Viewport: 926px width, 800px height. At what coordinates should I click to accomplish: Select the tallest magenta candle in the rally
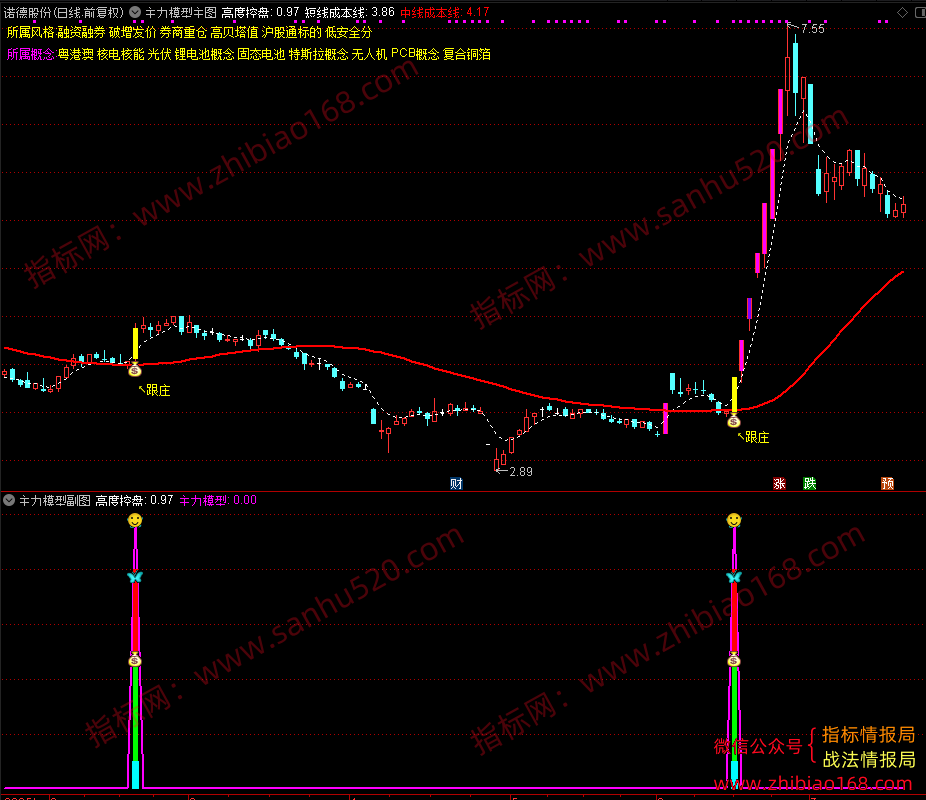click(772, 183)
